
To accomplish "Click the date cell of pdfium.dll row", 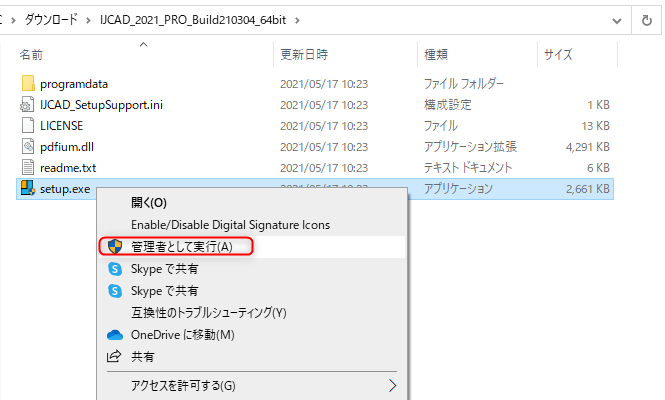I will [324, 147].
